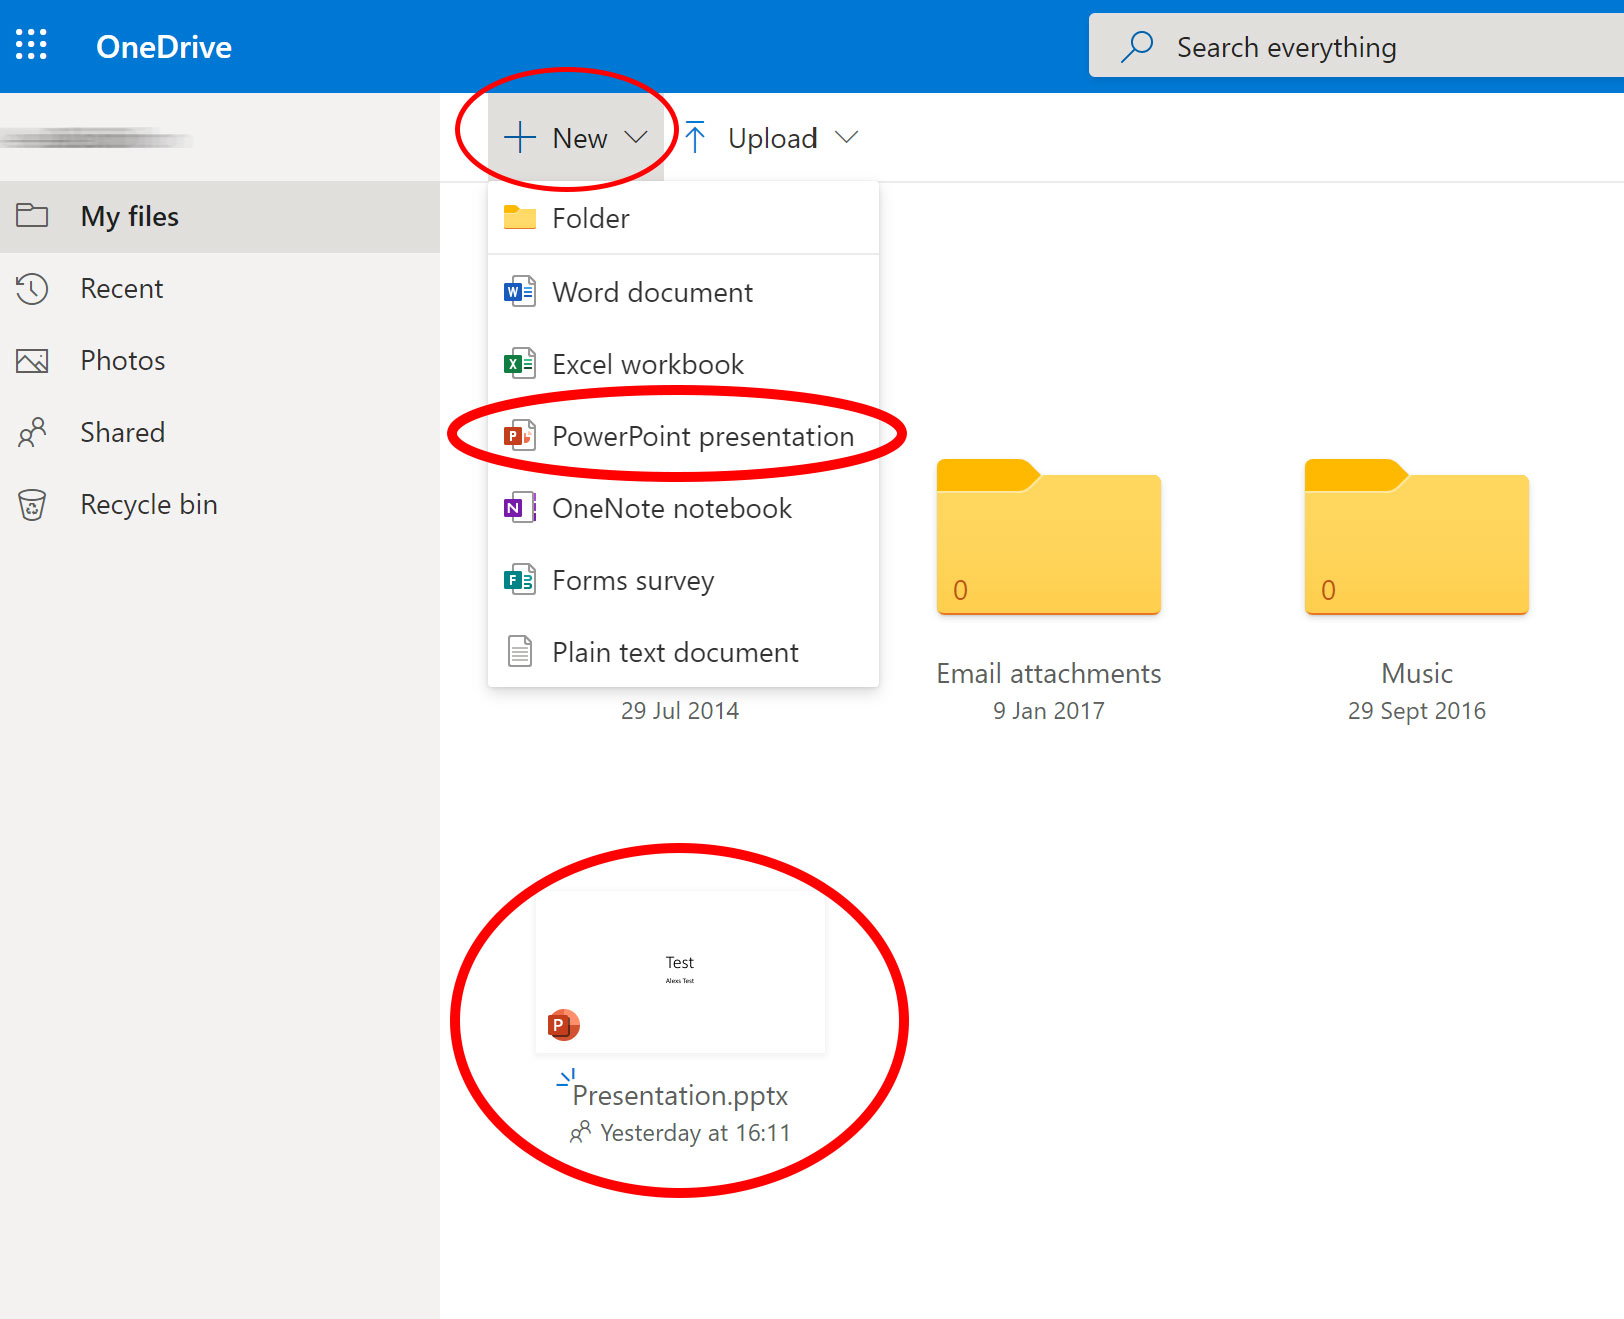Open Shared items view
Viewport: 1624px width, 1319px height.
pyautogui.click(x=220, y=433)
